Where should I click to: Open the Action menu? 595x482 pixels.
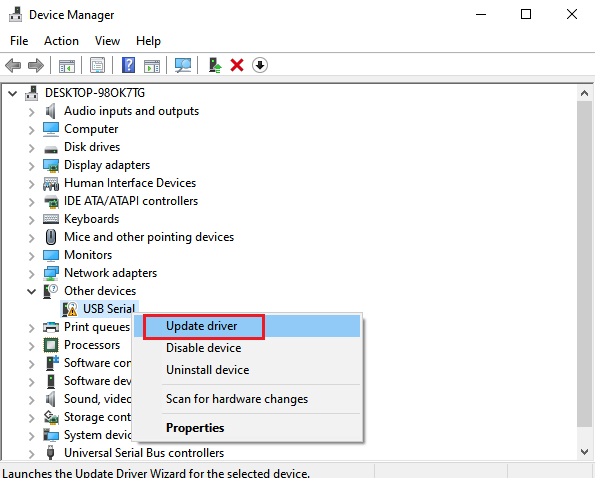(61, 41)
